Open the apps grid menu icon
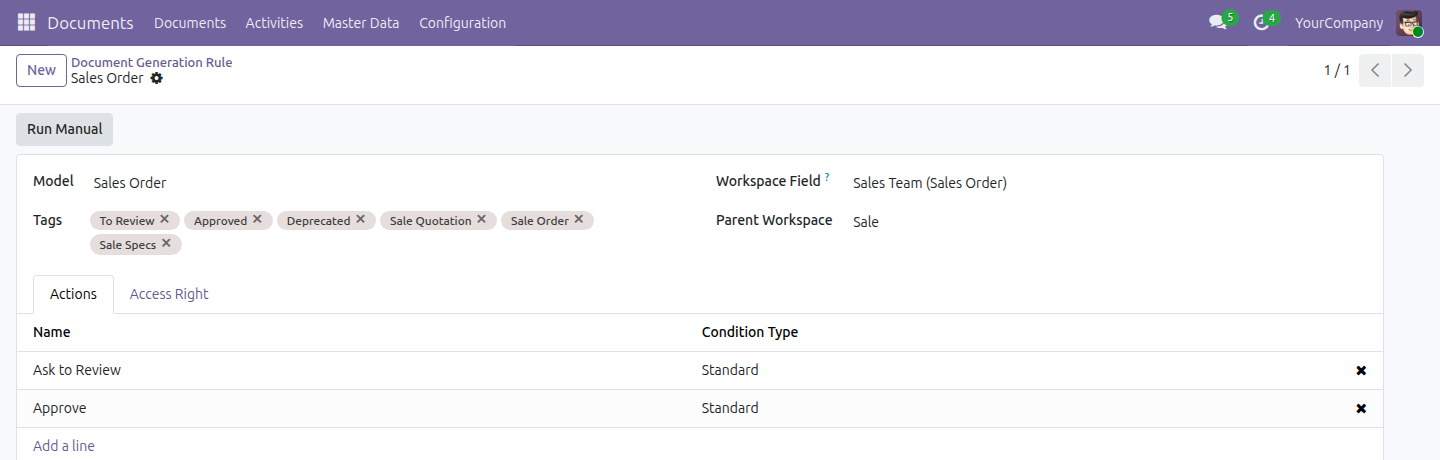Screen dimensions: 1440x460 (26, 22)
